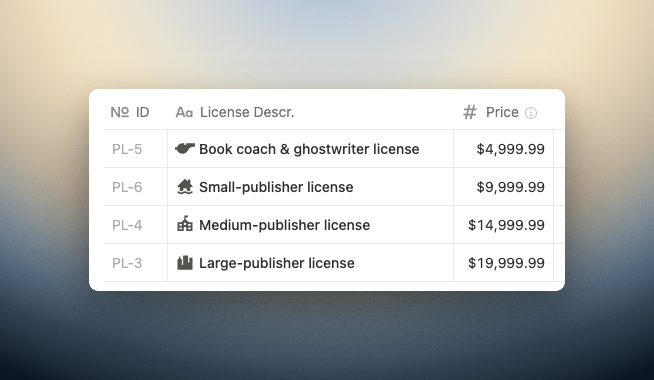Image resolution: width=654 pixels, height=380 pixels.
Task: Select the $19,999.99 price cell
Action: click(503, 263)
